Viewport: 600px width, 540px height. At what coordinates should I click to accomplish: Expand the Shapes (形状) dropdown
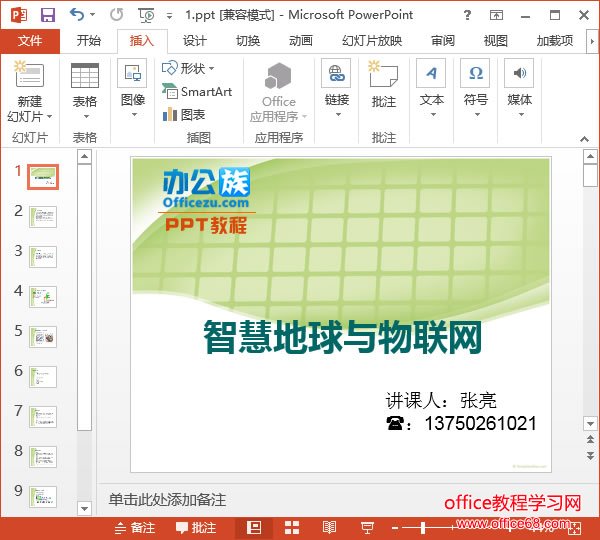[x=212, y=69]
